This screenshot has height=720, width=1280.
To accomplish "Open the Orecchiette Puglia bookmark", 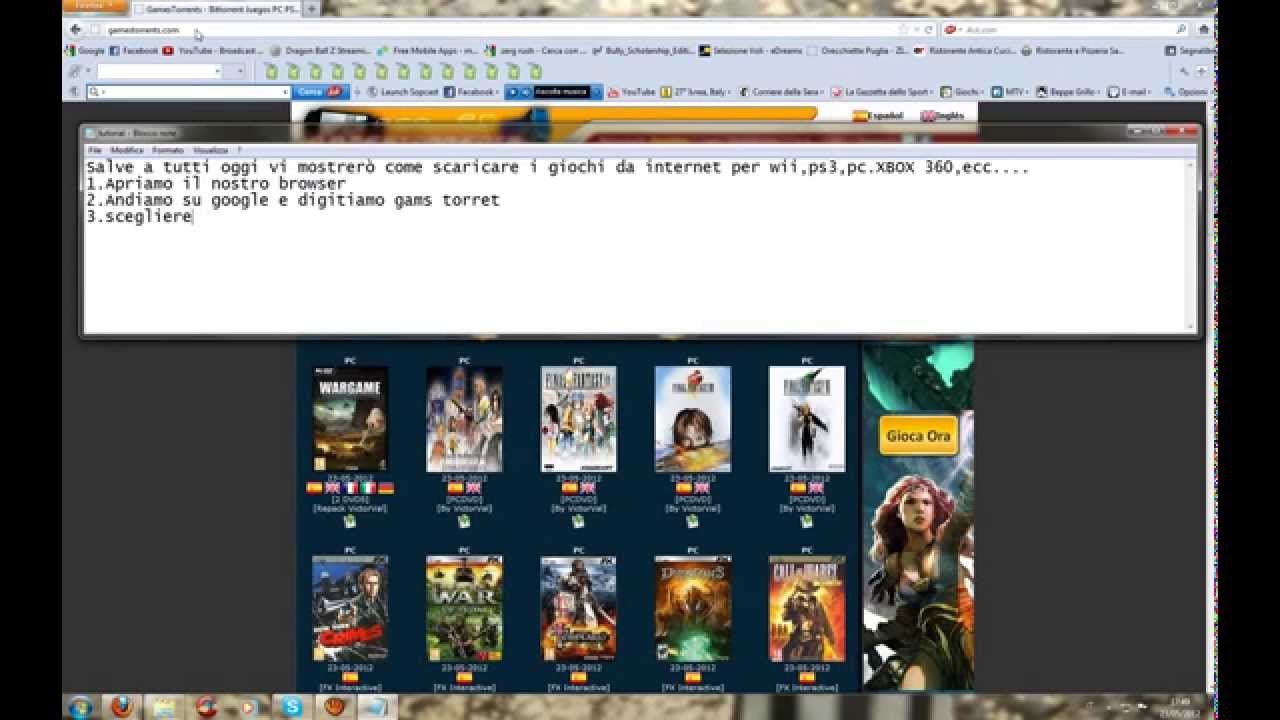I will [858, 50].
